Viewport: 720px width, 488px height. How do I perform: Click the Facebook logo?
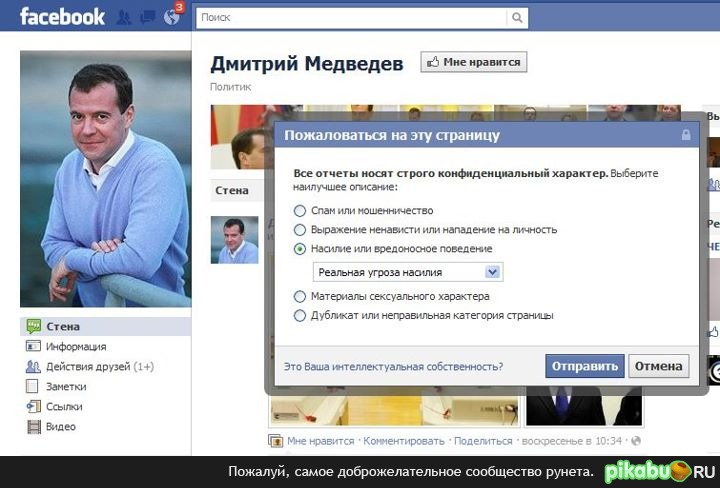coord(62,17)
